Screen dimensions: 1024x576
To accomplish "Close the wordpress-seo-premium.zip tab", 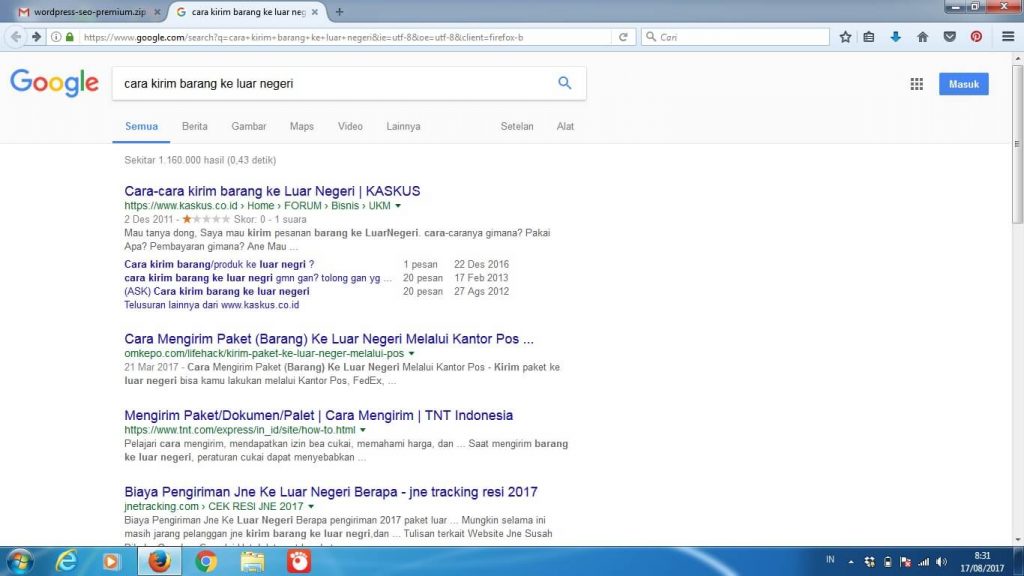I will pyautogui.click(x=157, y=12).
